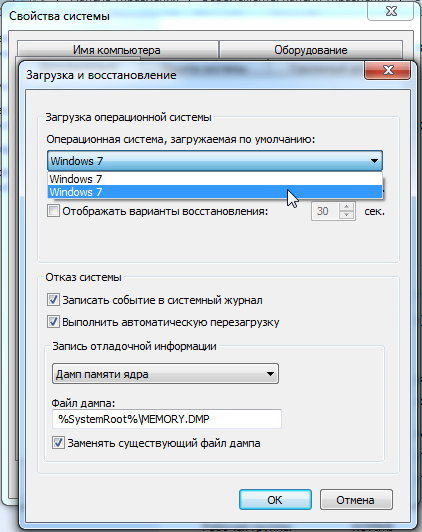
Task: Click the 30 seconds recovery time field
Action: 325,211
